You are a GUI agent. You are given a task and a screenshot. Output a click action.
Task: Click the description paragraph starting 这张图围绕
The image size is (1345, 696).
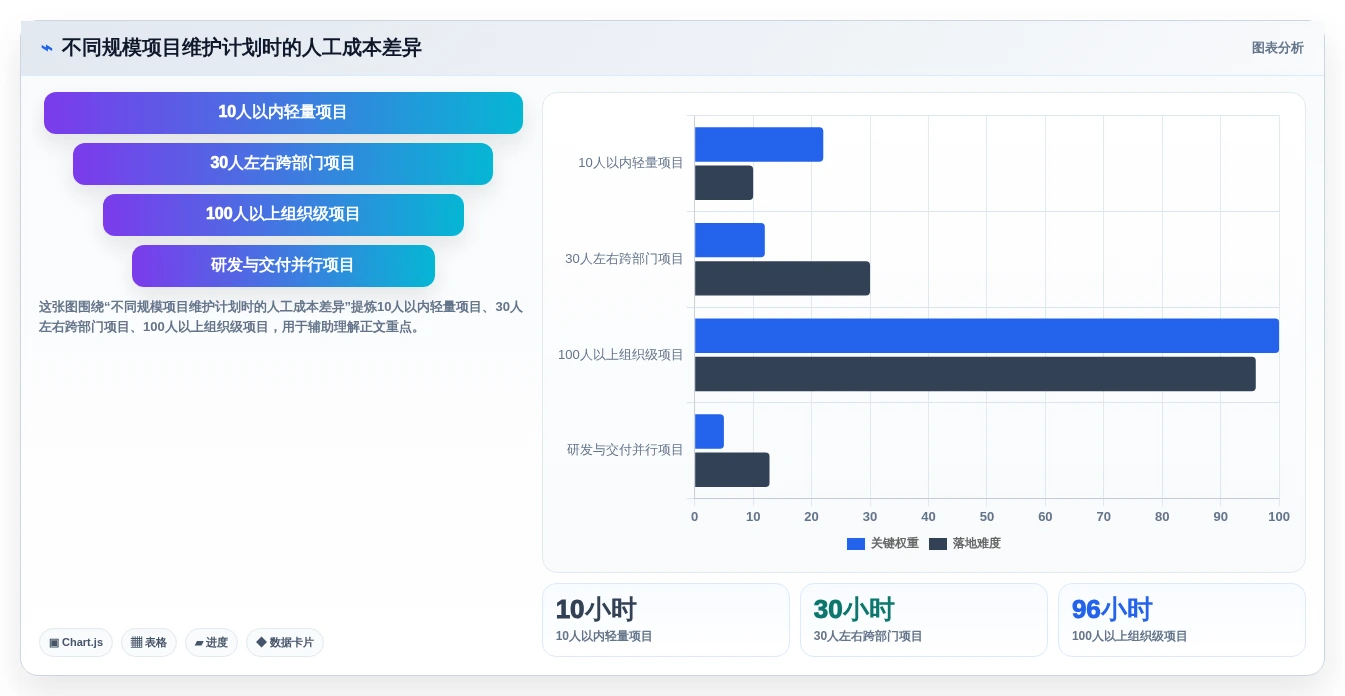click(281, 317)
